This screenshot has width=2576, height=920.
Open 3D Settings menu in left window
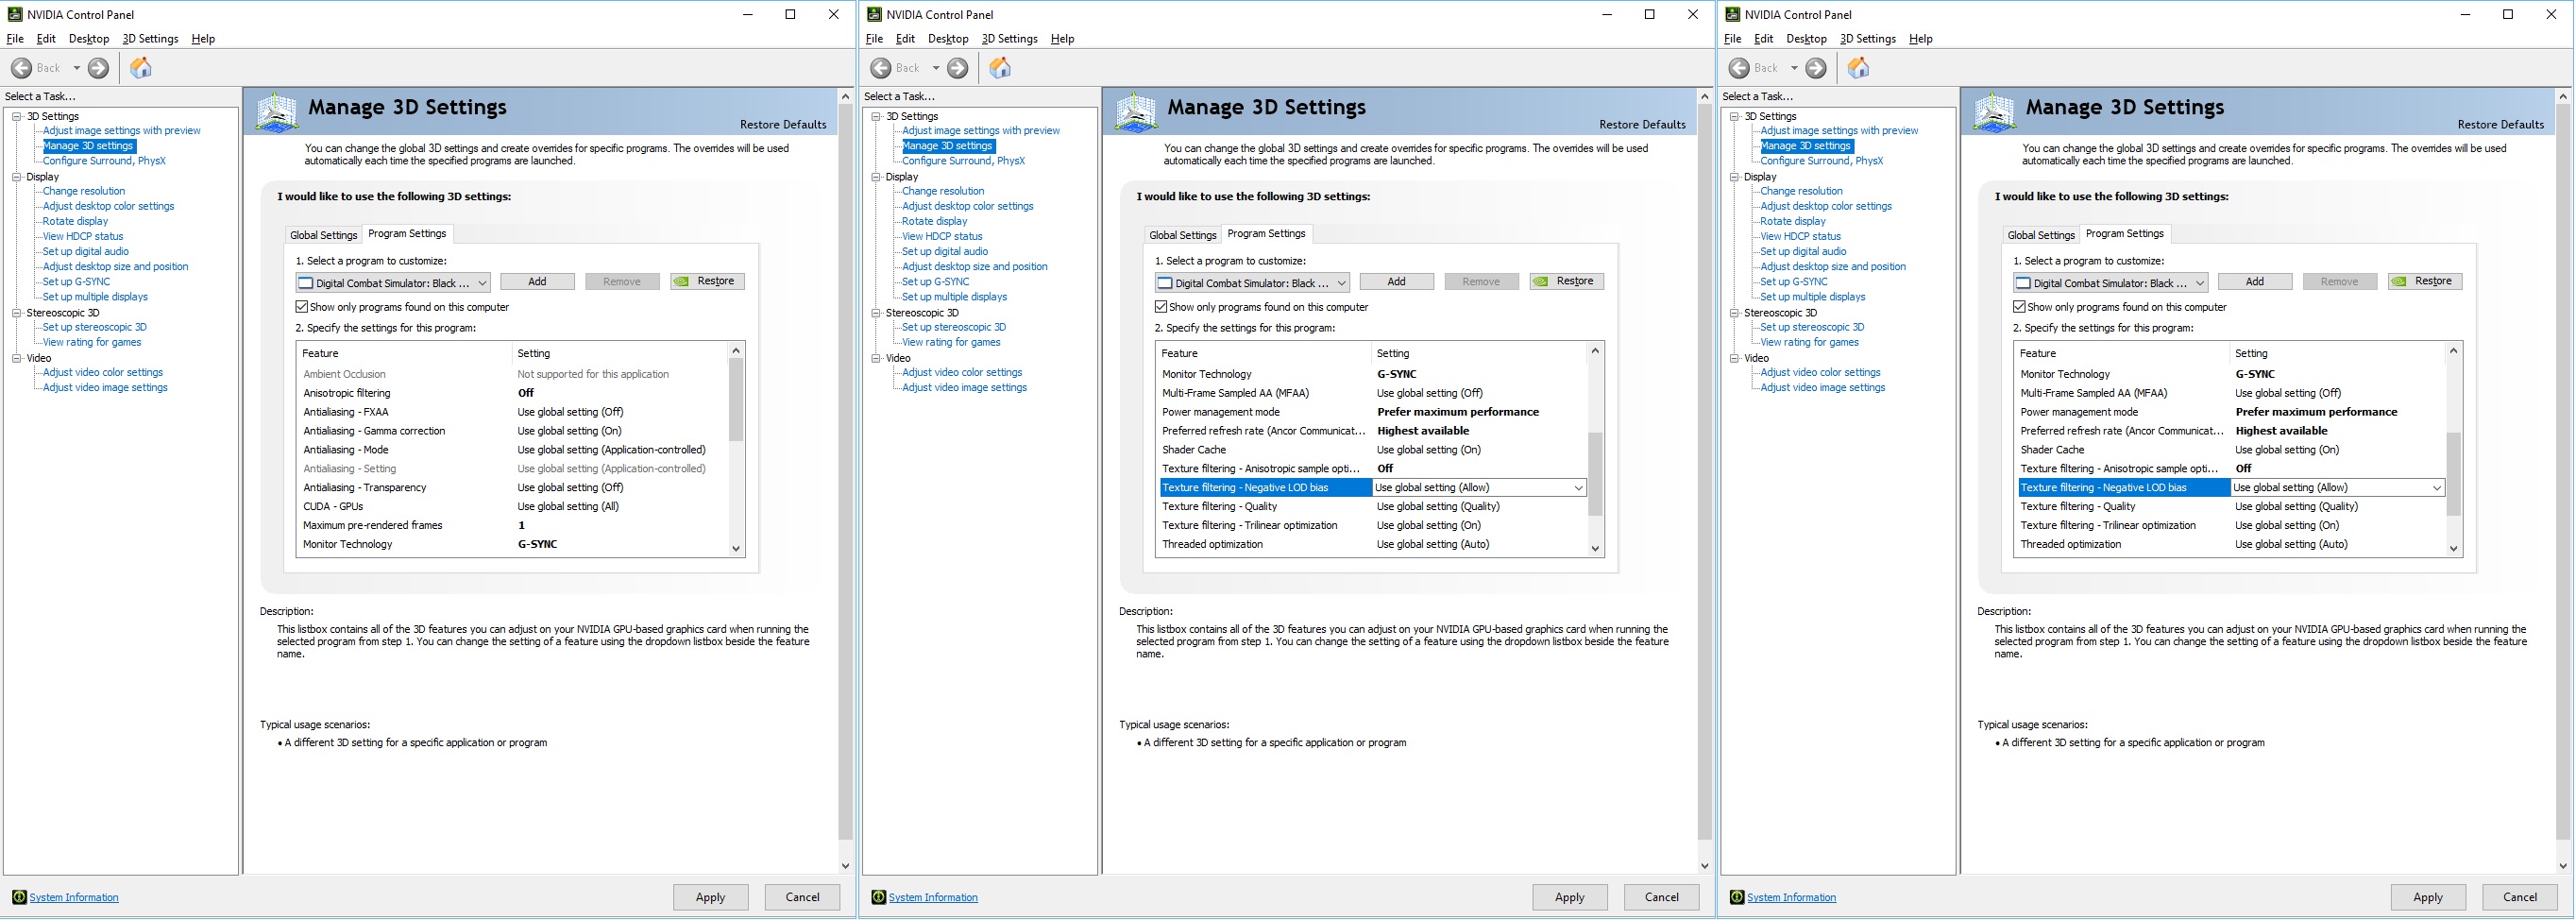pos(150,39)
